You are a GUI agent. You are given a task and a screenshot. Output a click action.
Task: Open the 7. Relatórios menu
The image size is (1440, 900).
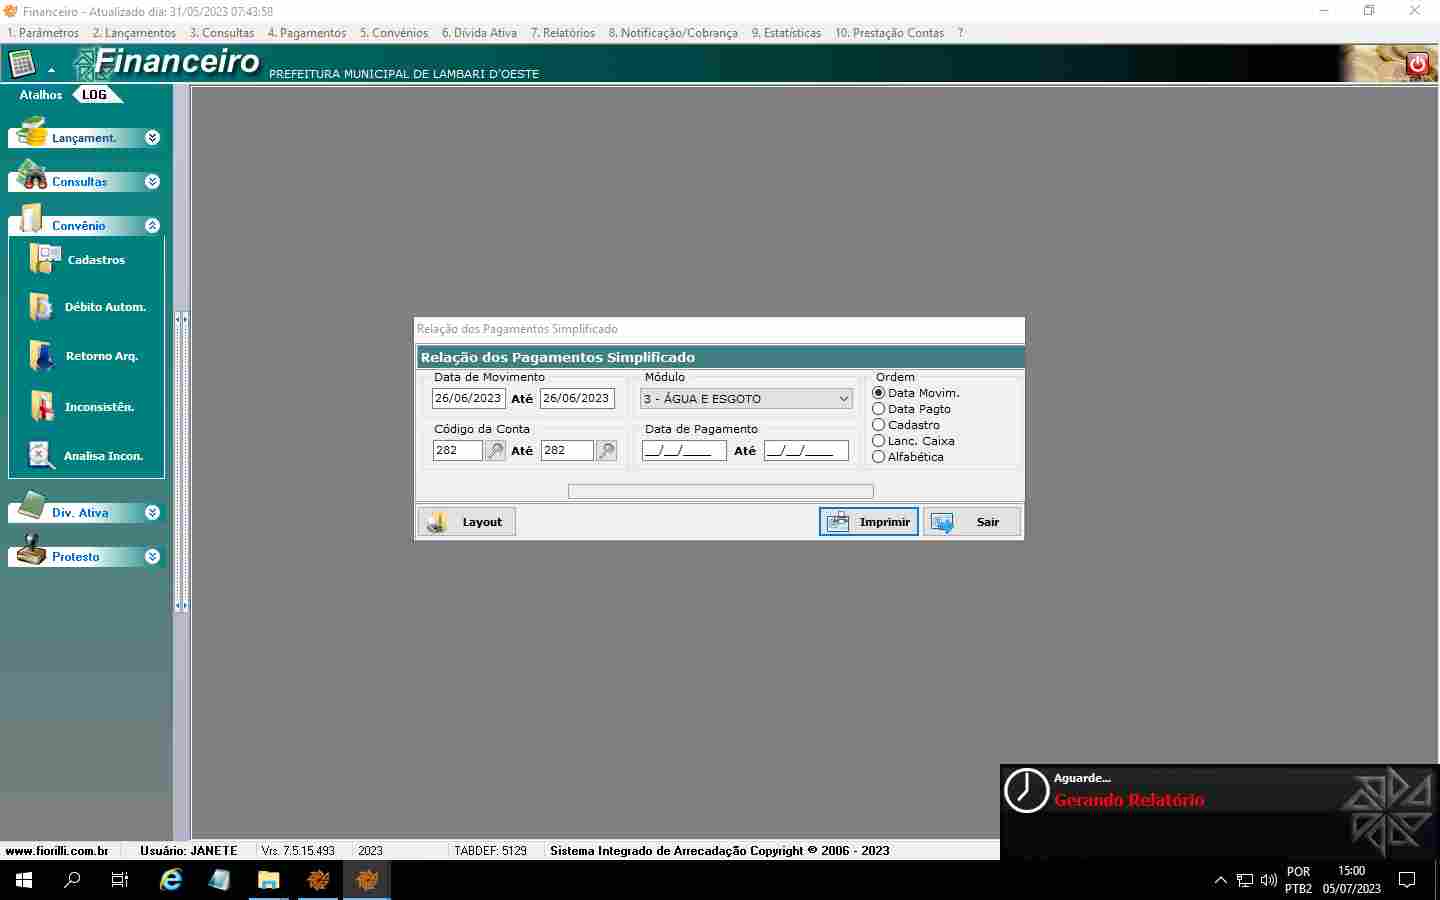(562, 33)
